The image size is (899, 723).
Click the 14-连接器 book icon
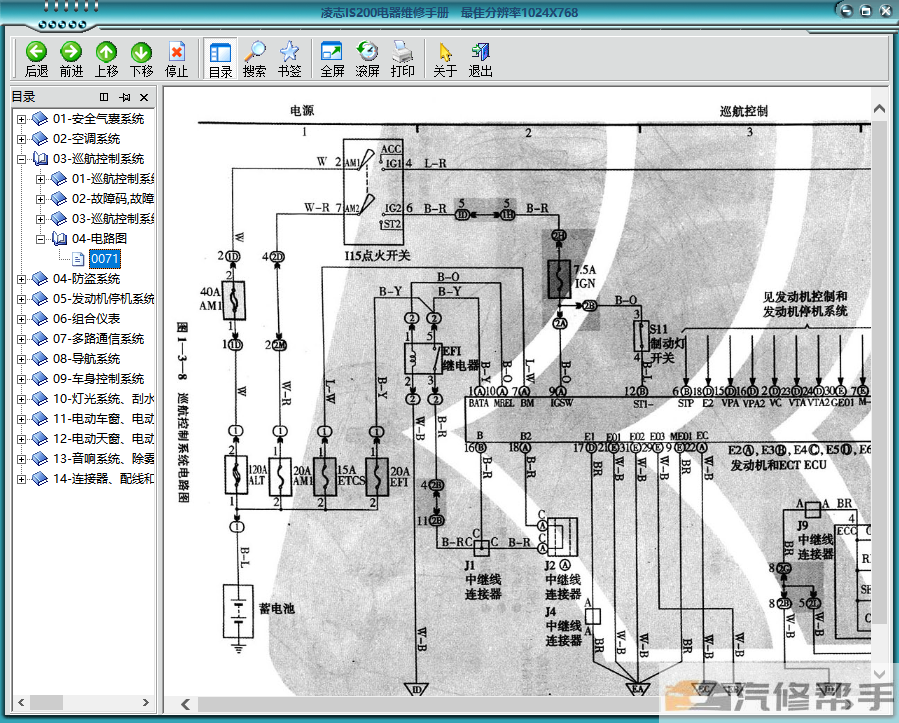40,478
